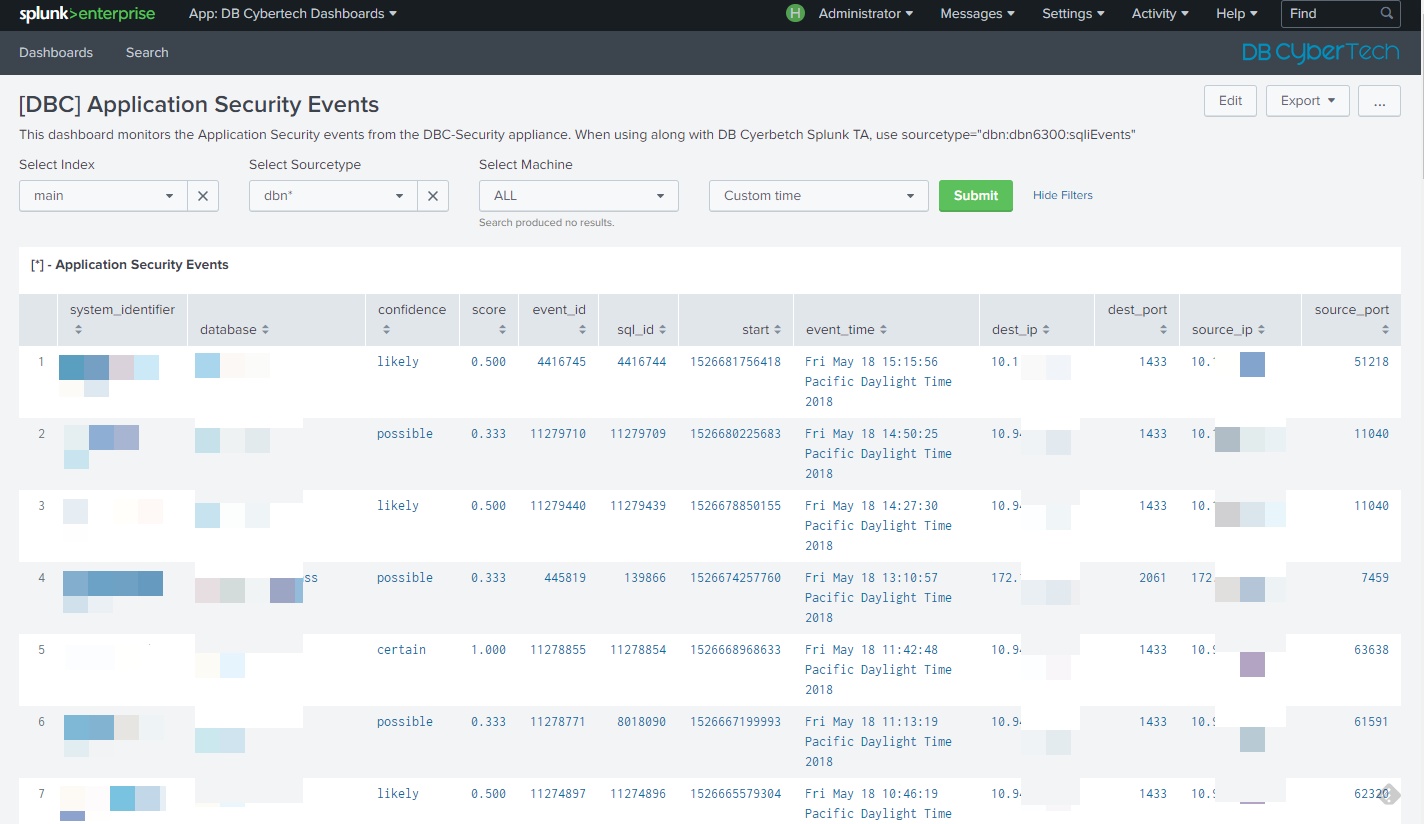
Task: Open the Administrator dropdown menu
Action: pyautogui.click(x=865, y=14)
